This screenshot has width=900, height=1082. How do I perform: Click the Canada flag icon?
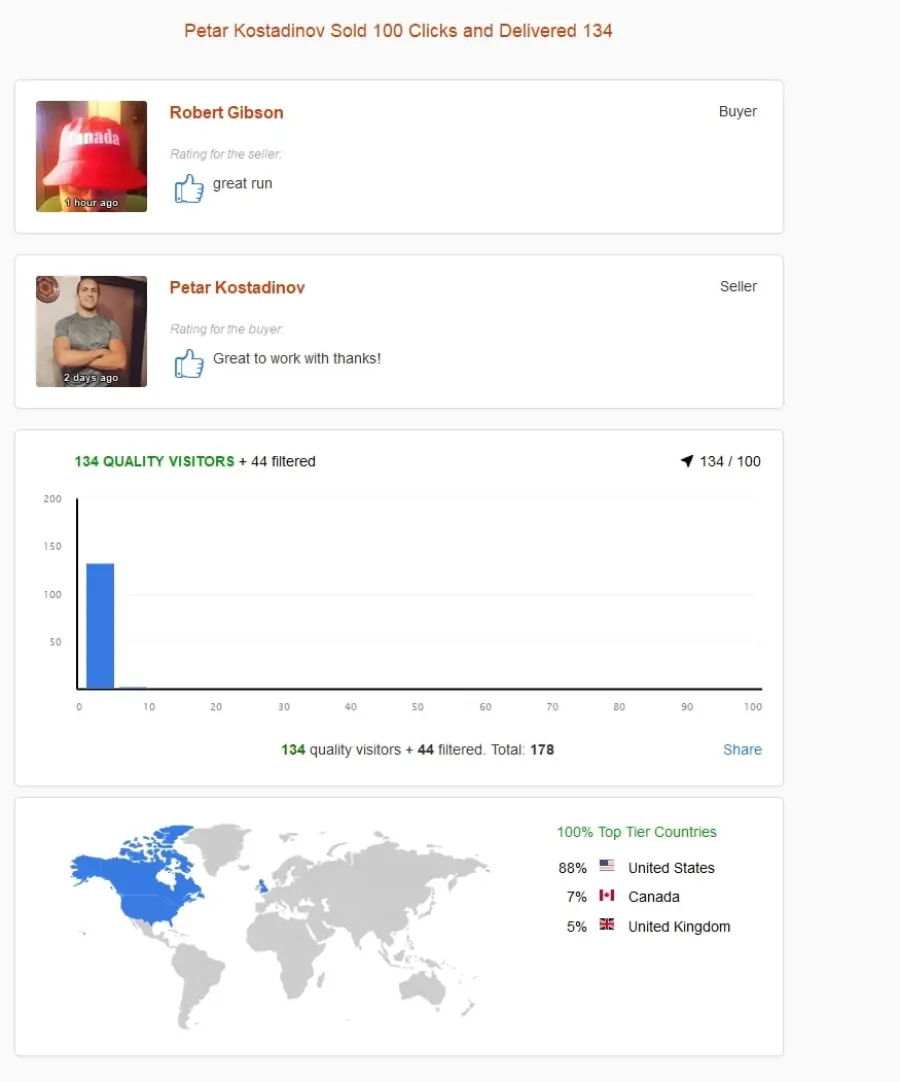click(607, 895)
